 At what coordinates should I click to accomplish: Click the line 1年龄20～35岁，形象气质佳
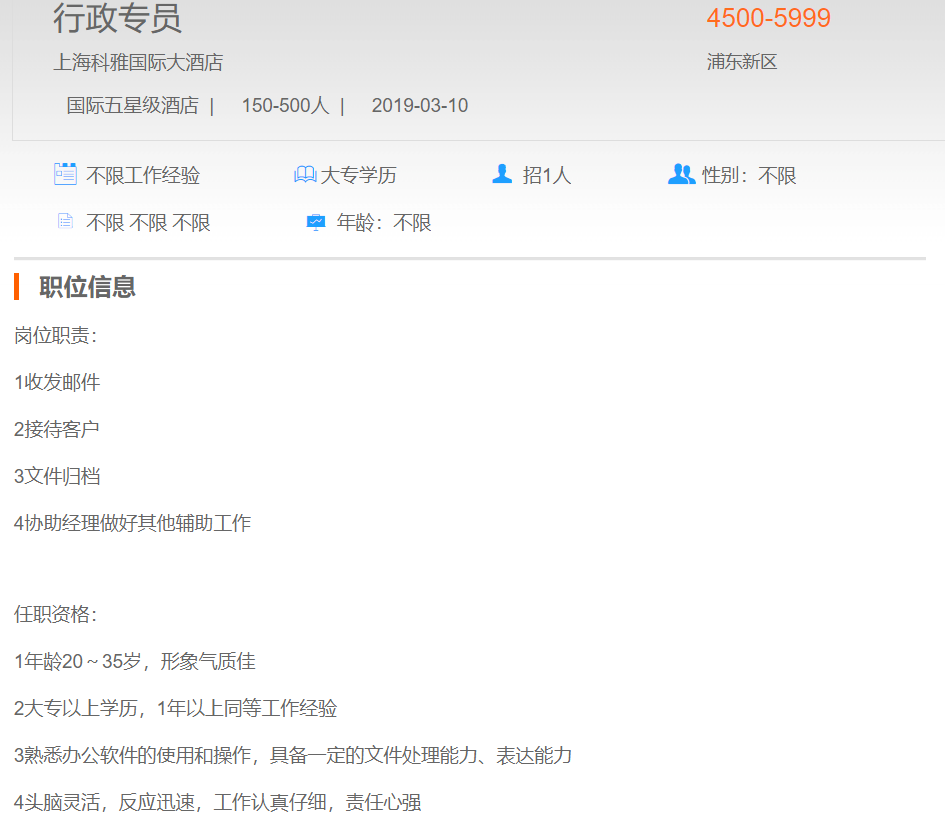click(135, 661)
